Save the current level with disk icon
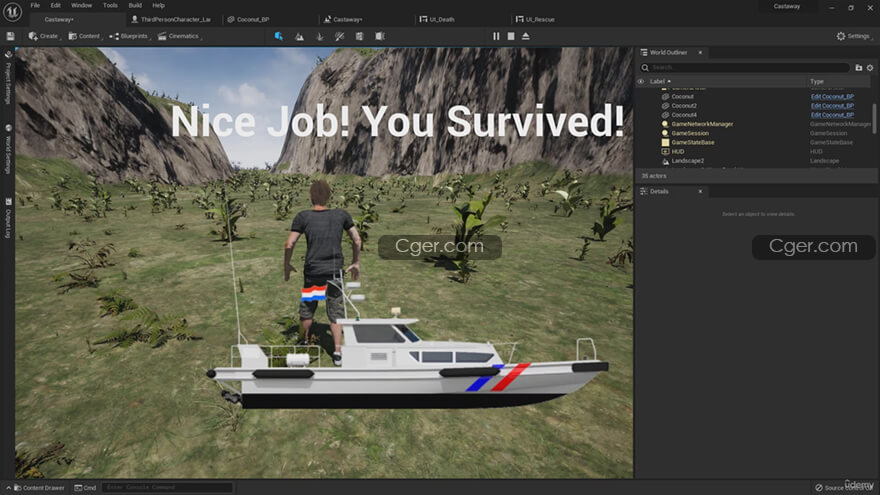This screenshot has width=880, height=495. coord(10,36)
